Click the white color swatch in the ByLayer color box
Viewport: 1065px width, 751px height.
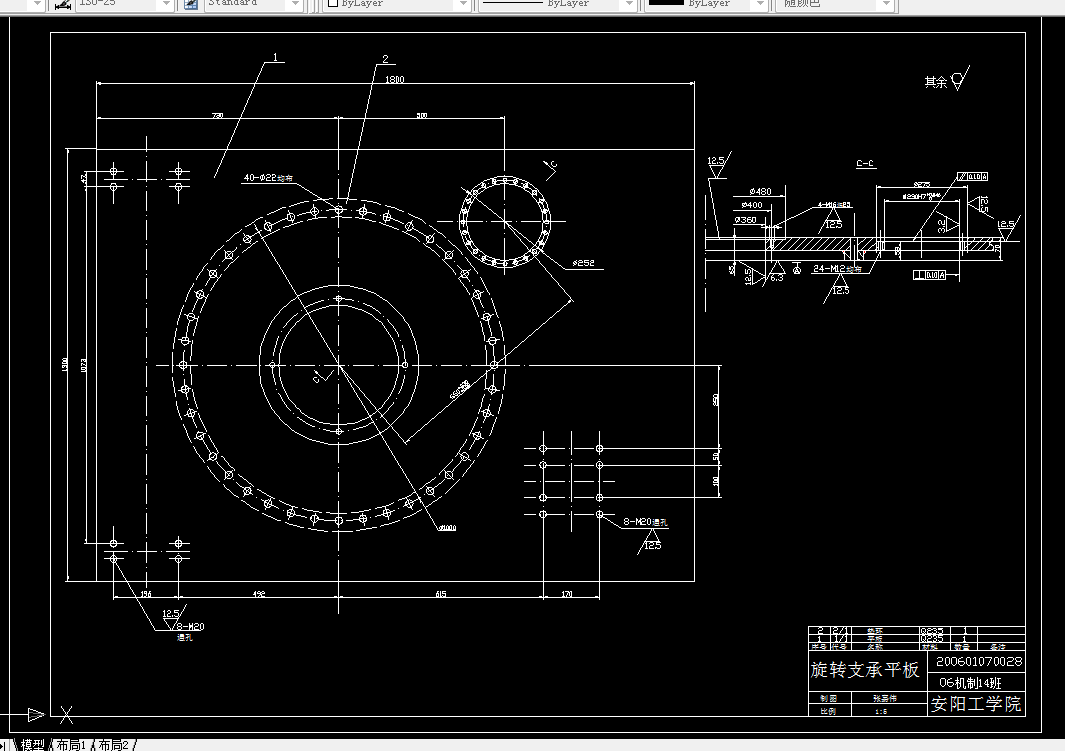(333, 3)
